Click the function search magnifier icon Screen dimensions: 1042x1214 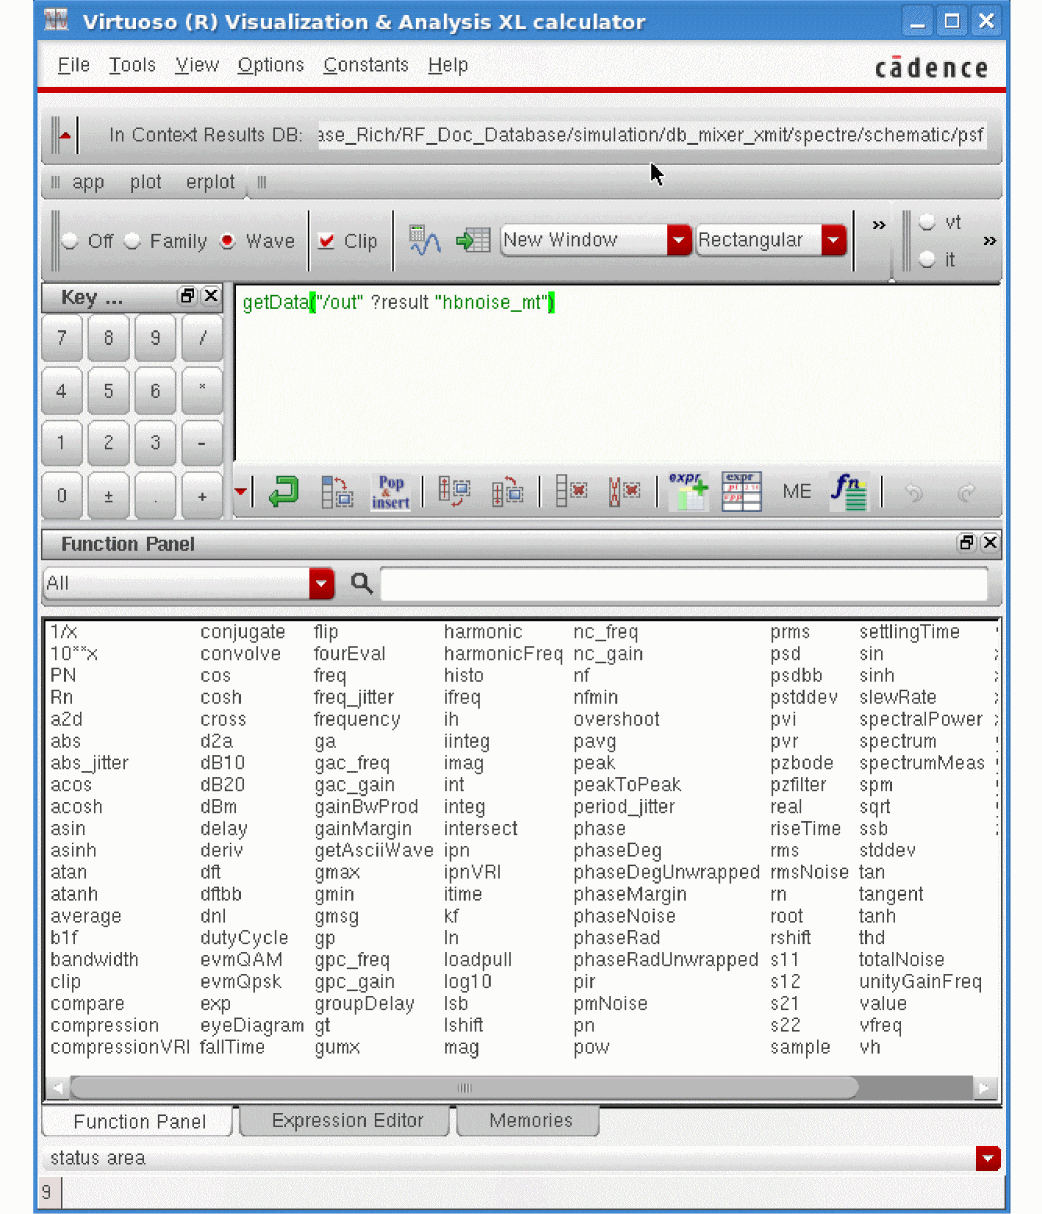coord(362,584)
